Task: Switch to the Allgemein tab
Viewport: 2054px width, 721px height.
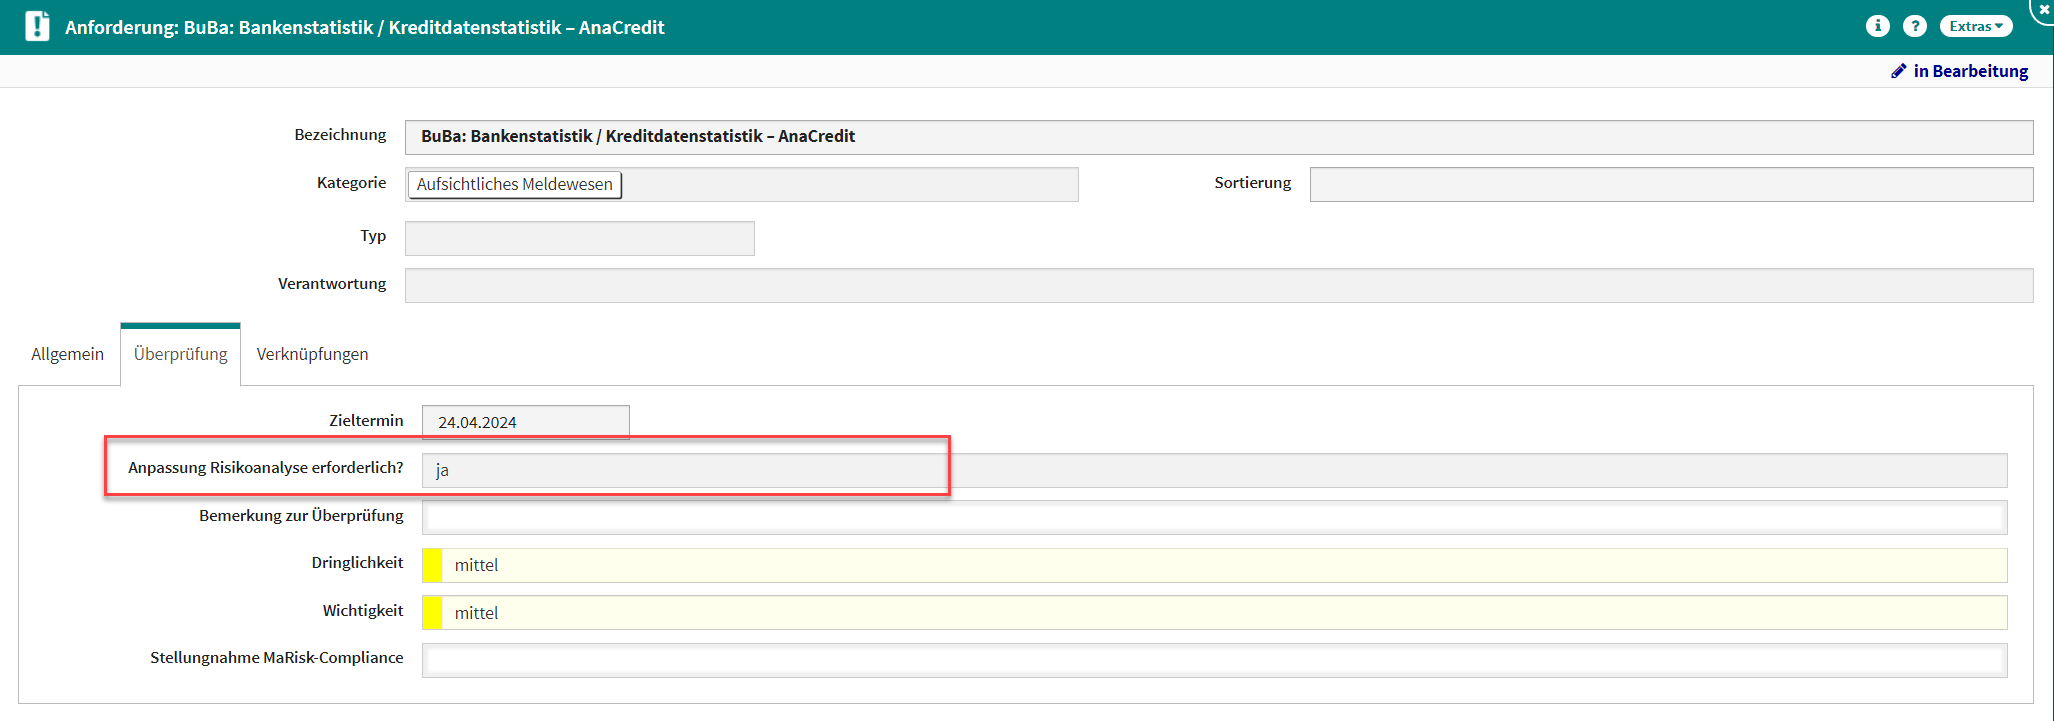Action: (x=67, y=354)
